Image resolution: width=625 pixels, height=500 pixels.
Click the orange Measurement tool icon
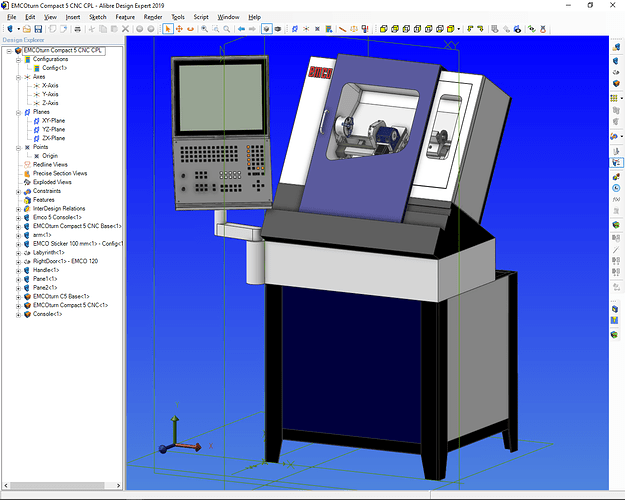(x=342, y=29)
